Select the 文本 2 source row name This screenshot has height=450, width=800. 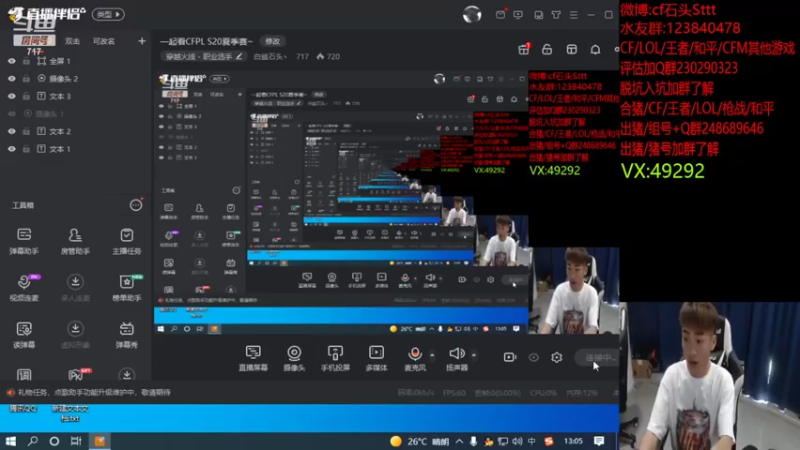click(60, 131)
